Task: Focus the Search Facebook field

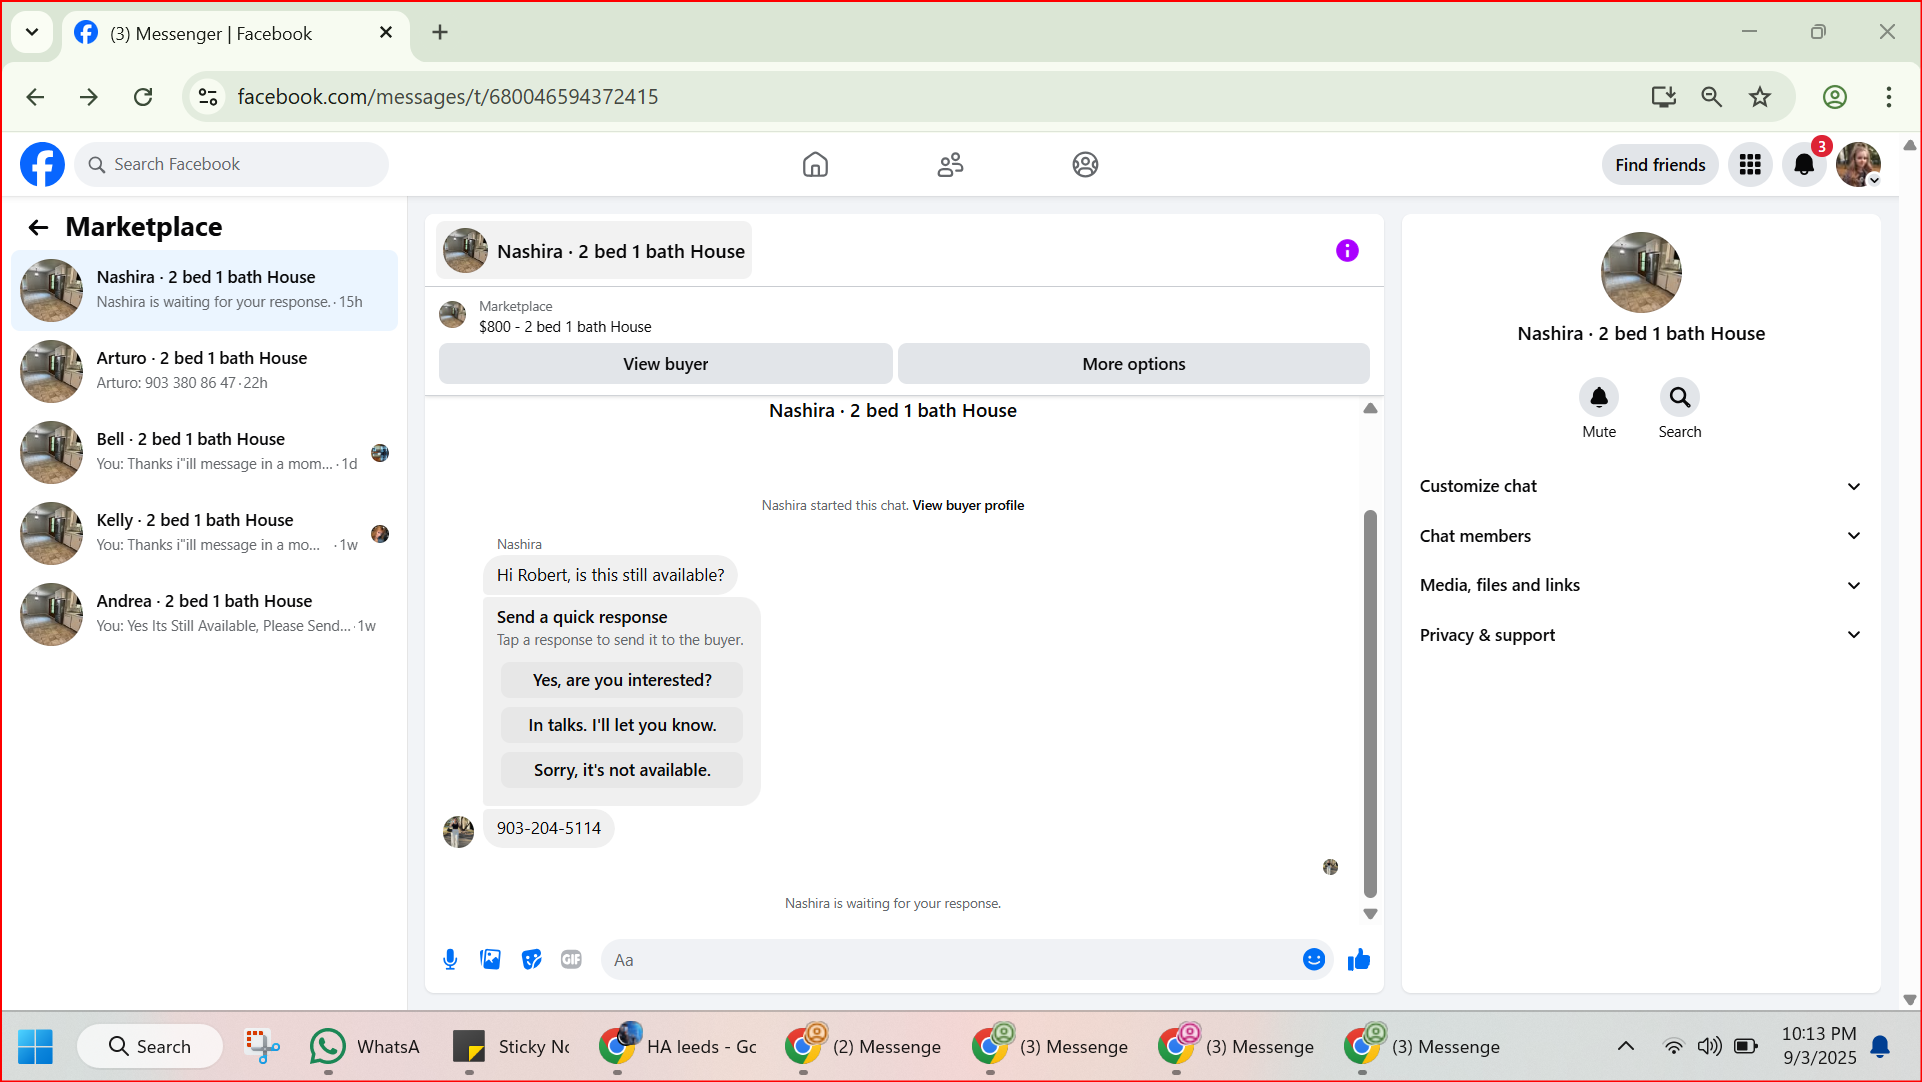Action: [232, 165]
